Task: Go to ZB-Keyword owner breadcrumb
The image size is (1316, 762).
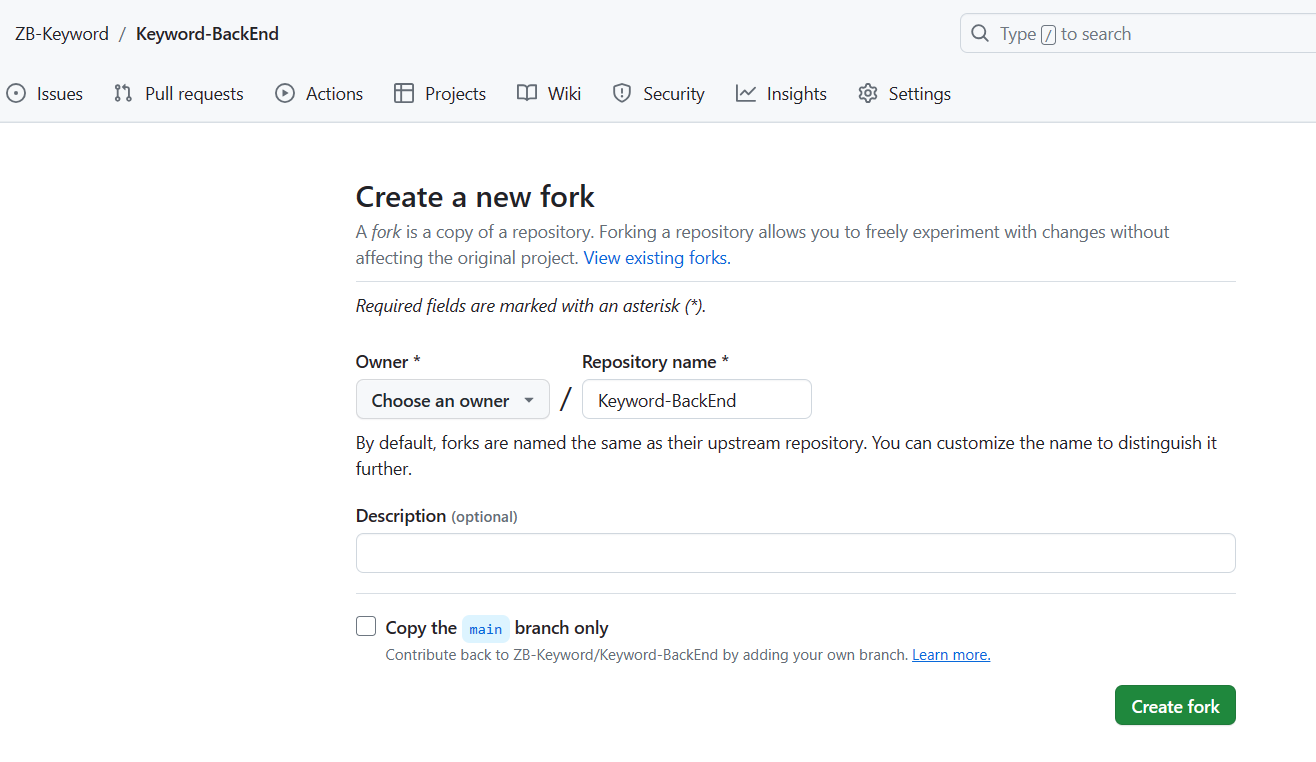Action: 62,34
